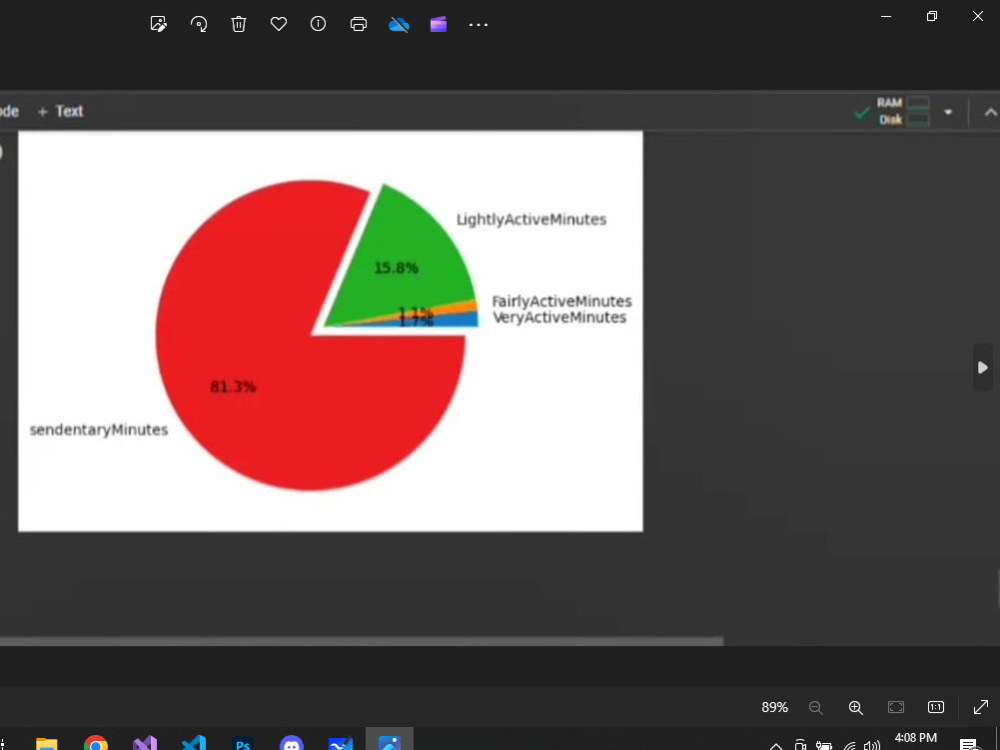The image size is (1000, 750).
Task: Open the Edit image tool
Action: coord(158,24)
